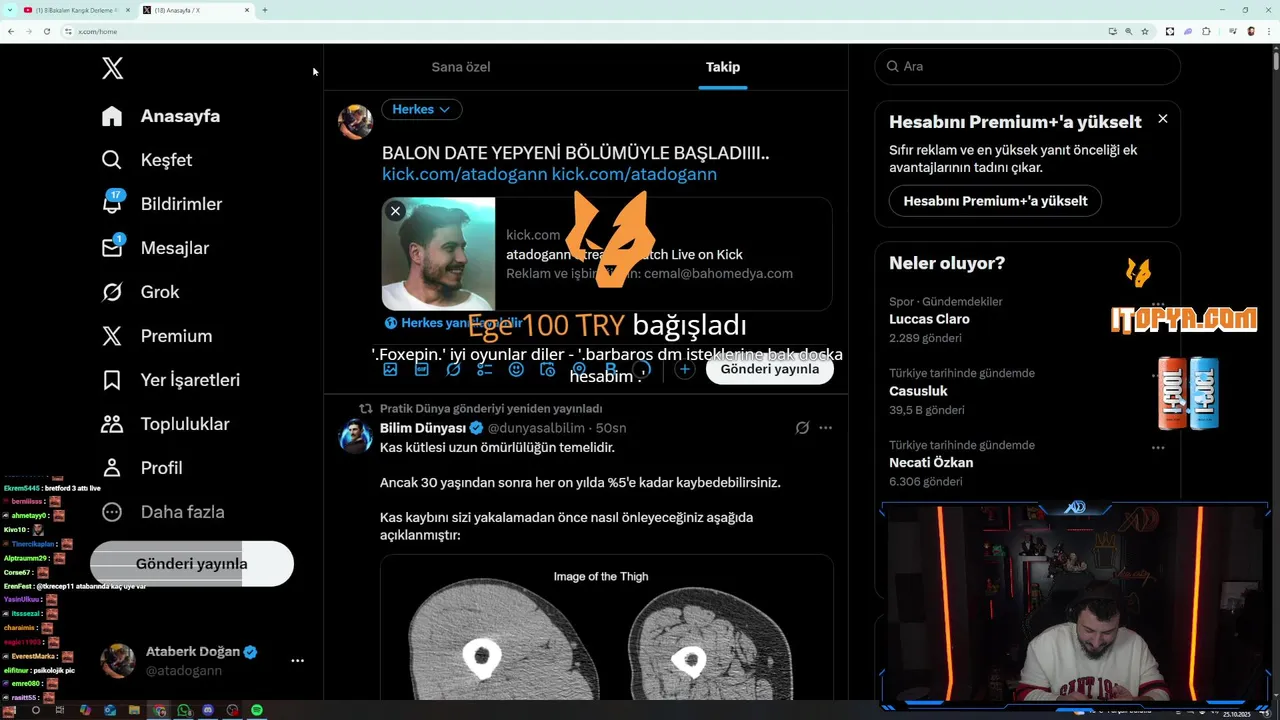Viewport: 1280px width, 720px height.
Task: Open Luccas Claro trending topic
Action: (929, 319)
